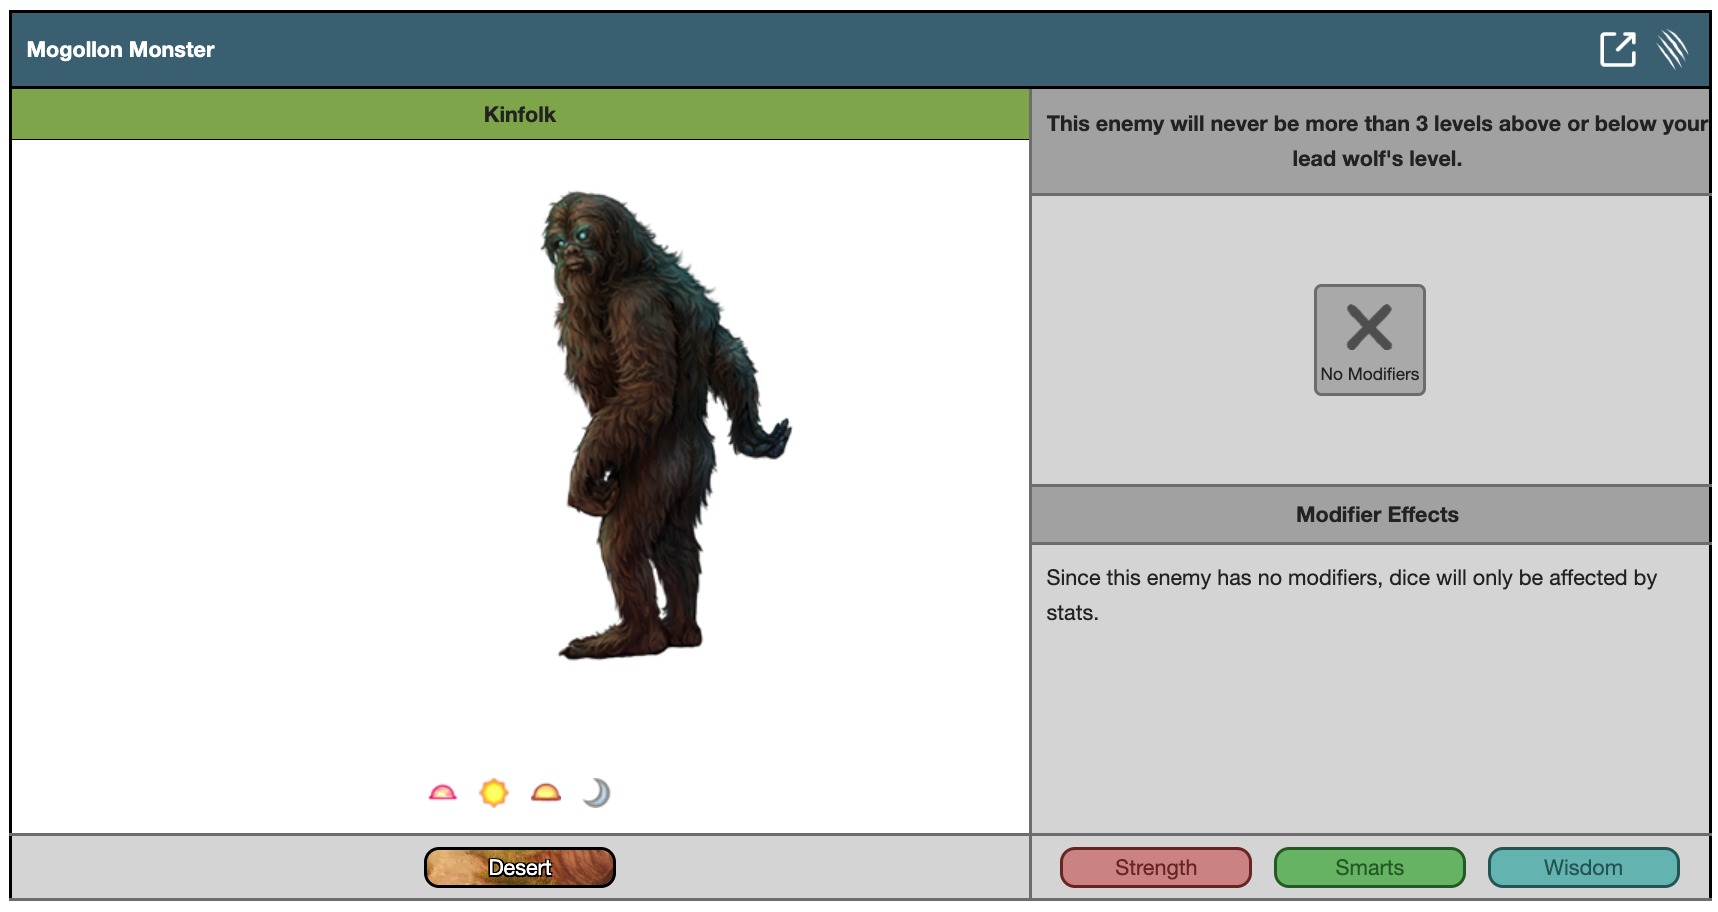The image size is (1718, 912).
Task: Click the X icon above No Modifiers
Action: pos(1369,327)
